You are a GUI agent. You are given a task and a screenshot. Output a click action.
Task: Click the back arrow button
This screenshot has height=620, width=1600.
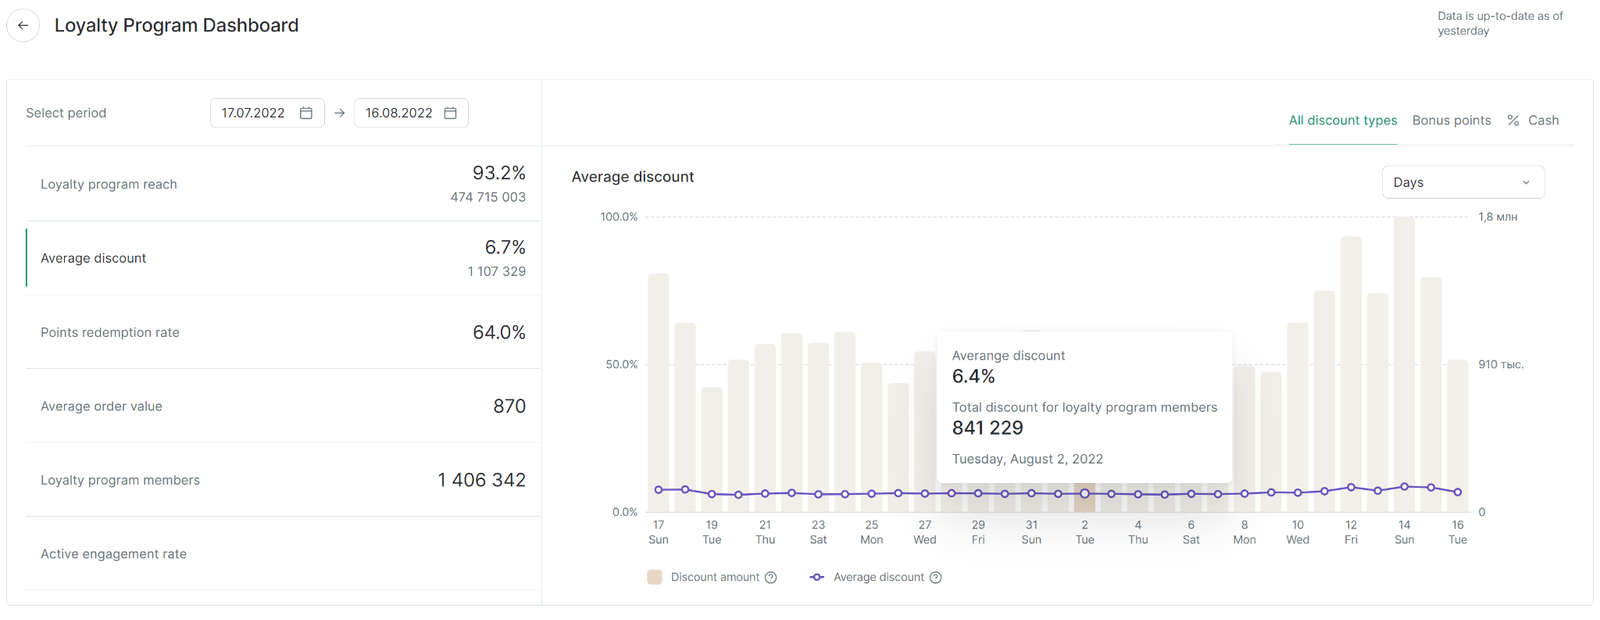click(23, 25)
